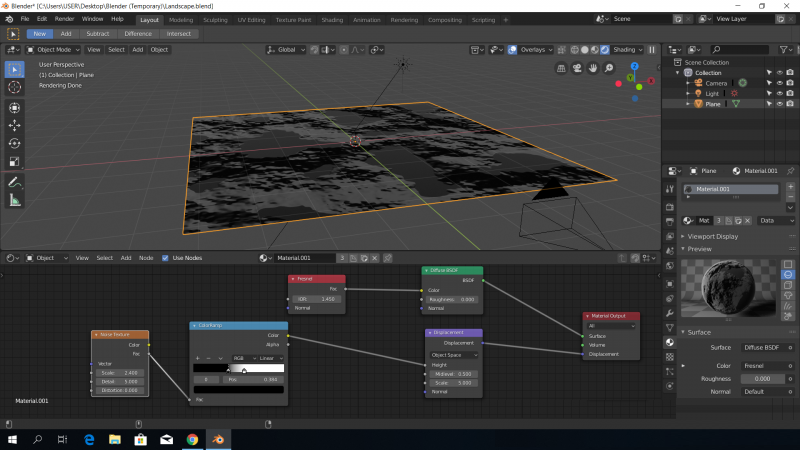The image size is (800, 450).
Task: Click the ColorRamp gradient bar
Action: (238, 368)
